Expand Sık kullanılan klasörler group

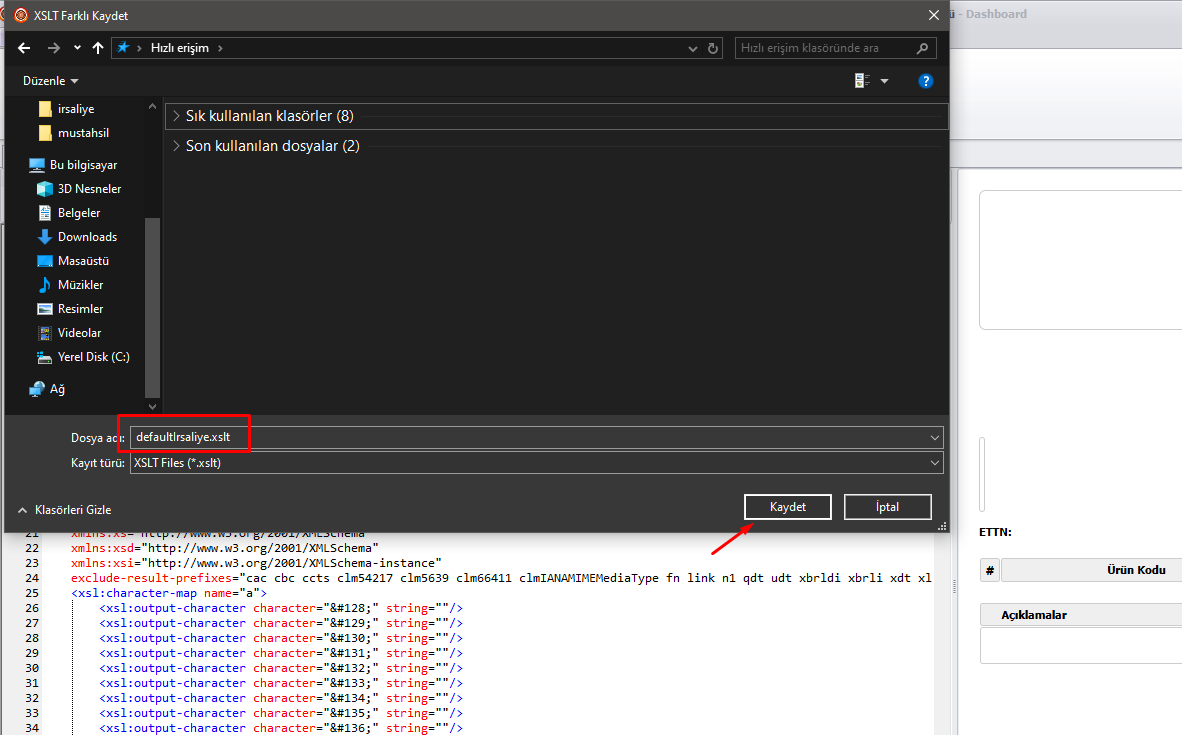pos(269,116)
